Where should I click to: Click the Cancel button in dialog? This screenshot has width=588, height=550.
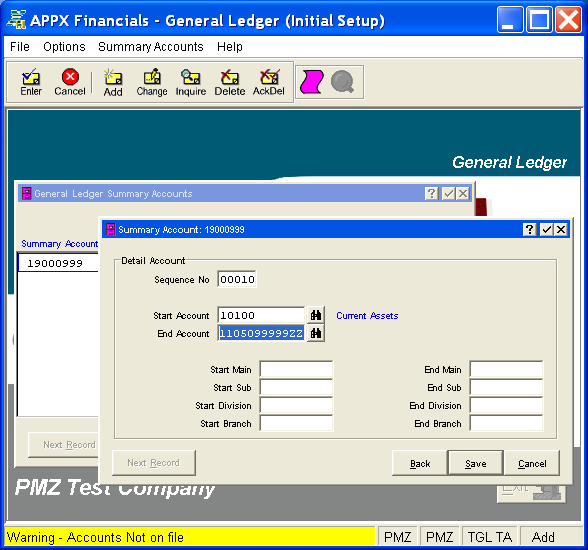coord(532,463)
